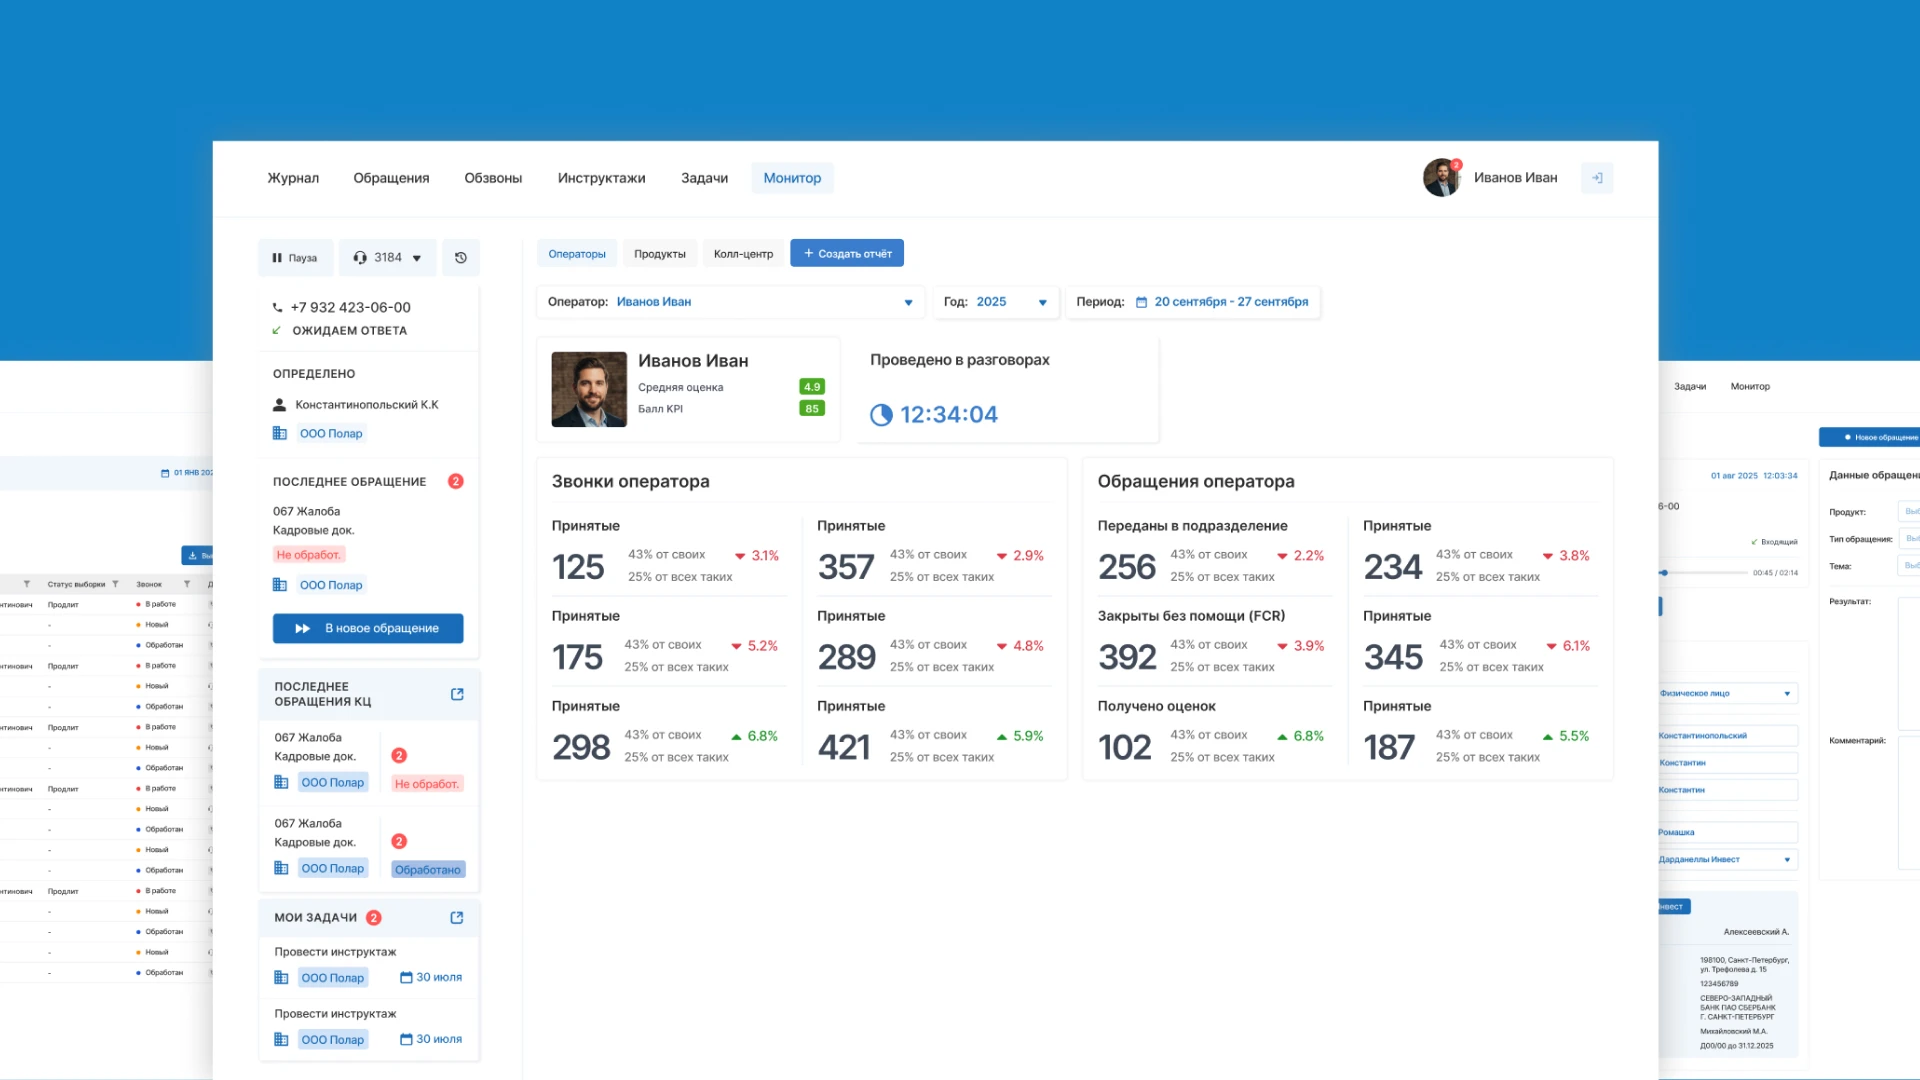Toggle the Пауза button
1920x1080 pixels.
tap(294, 258)
